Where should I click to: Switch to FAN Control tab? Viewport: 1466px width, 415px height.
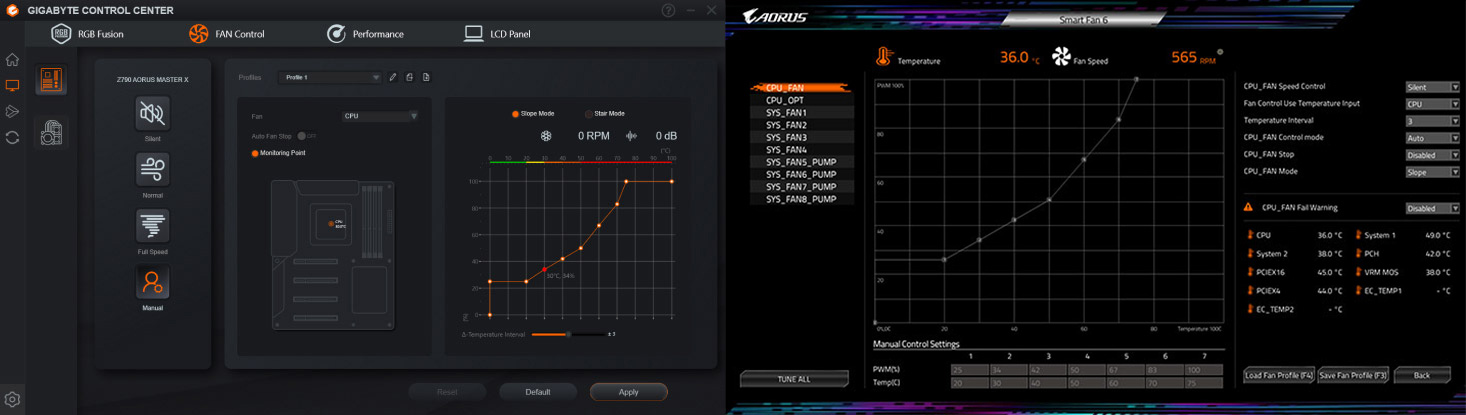(227, 33)
